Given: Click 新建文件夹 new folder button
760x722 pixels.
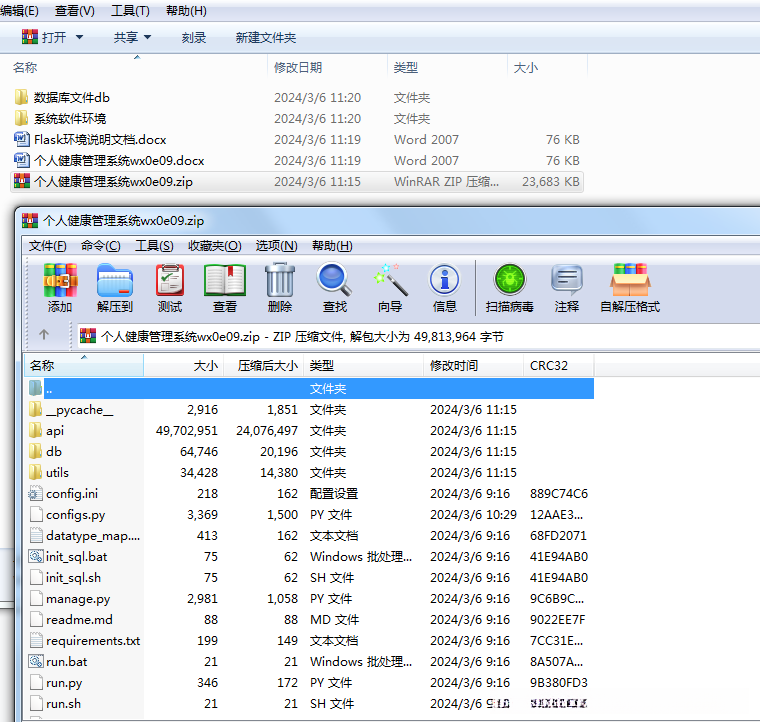Looking at the screenshot, I should (x=266, y=37).
